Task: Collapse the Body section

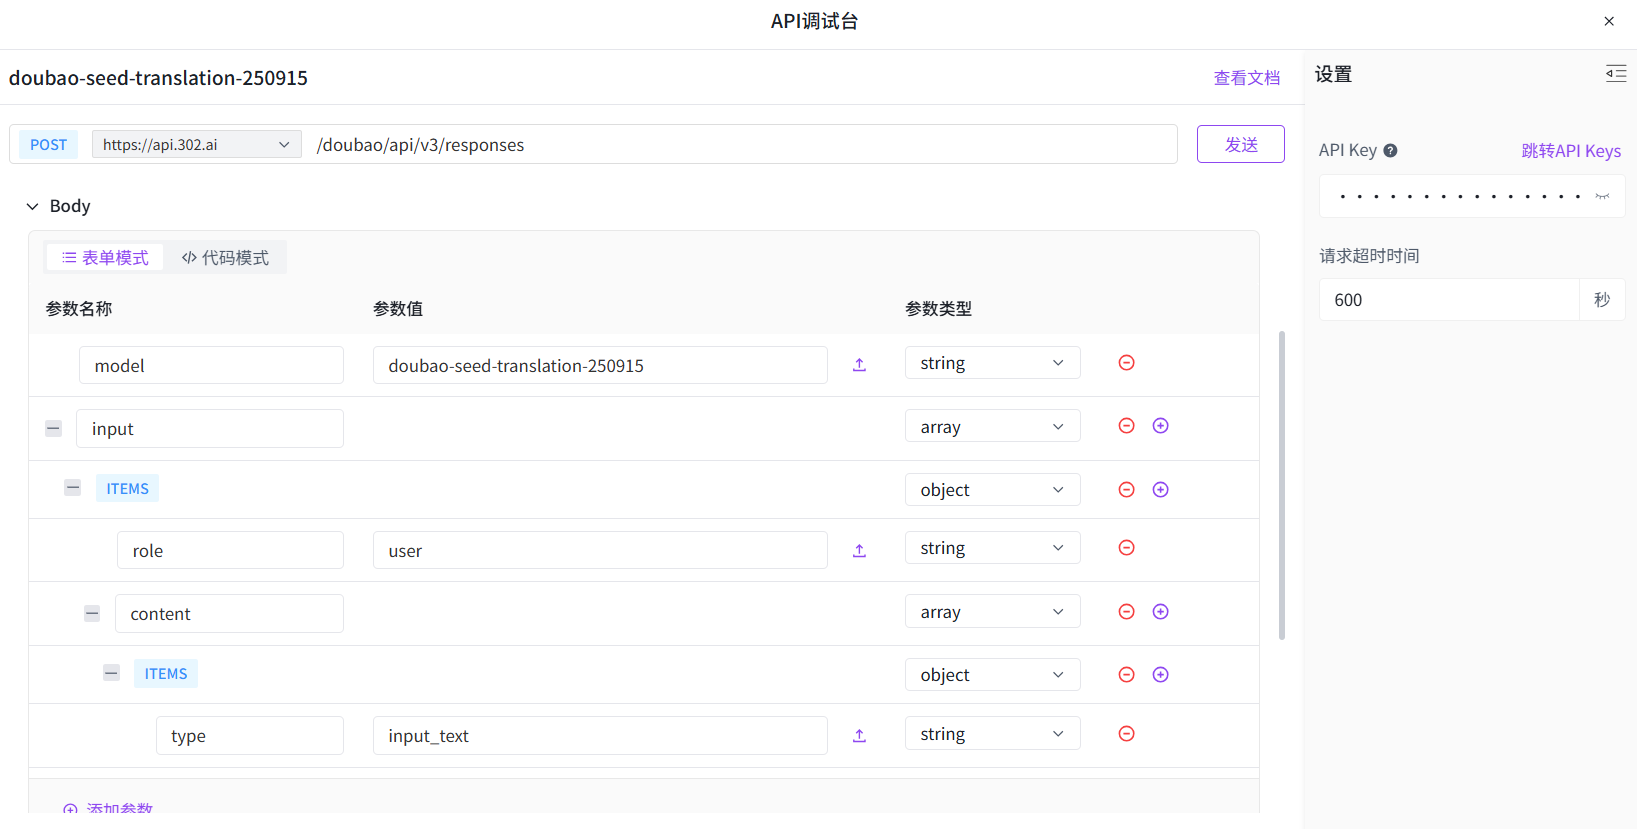Action: 33,206
